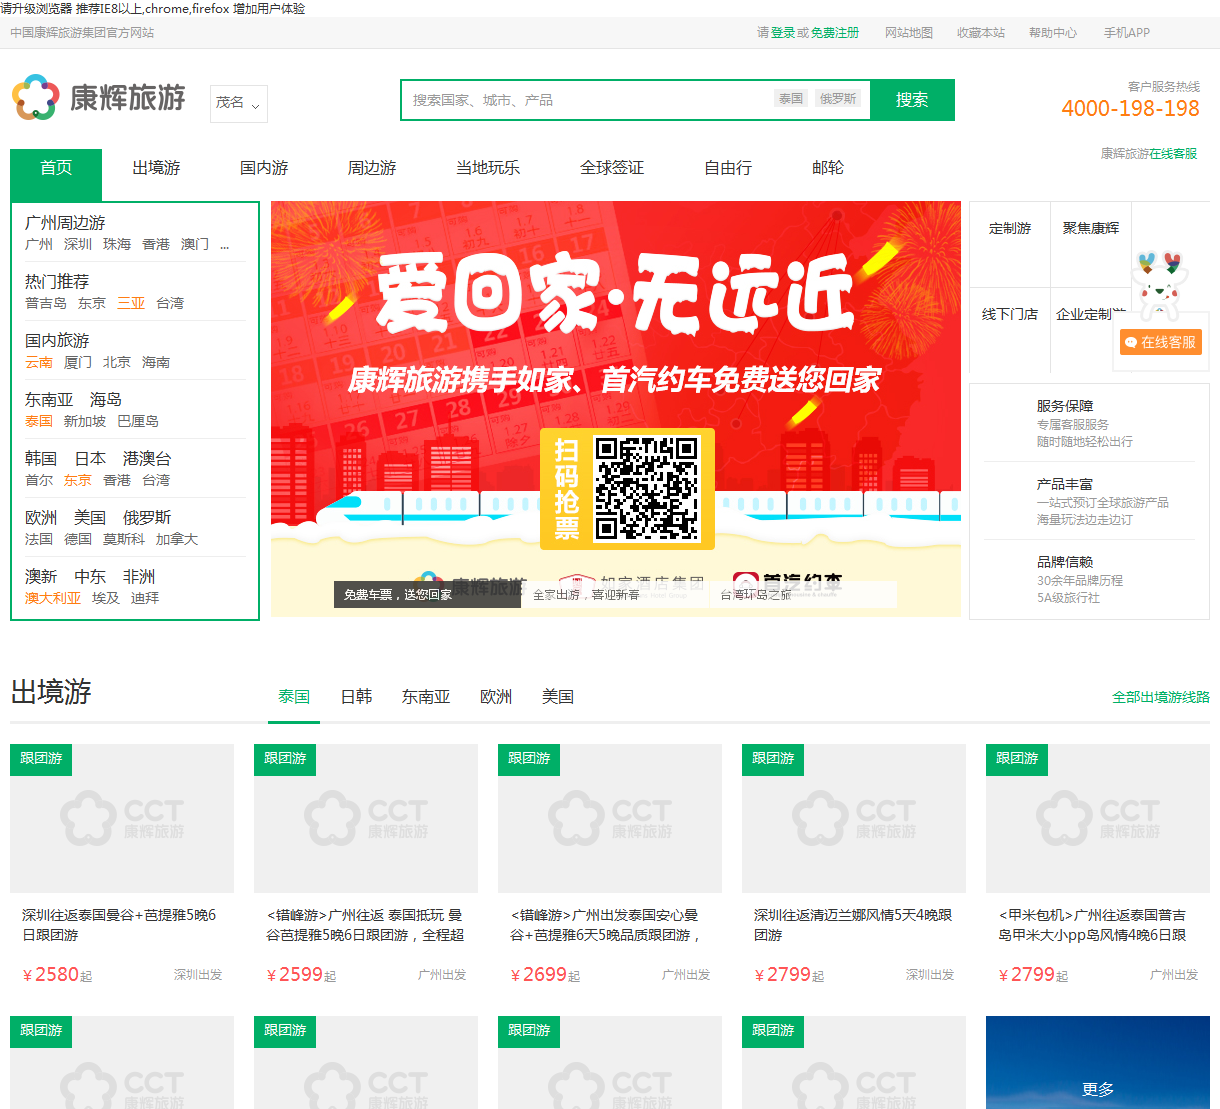Screen dimensions: 1220x1109
Task: Click the orange 在线客服 chat button
Action: click(1160, 342)
